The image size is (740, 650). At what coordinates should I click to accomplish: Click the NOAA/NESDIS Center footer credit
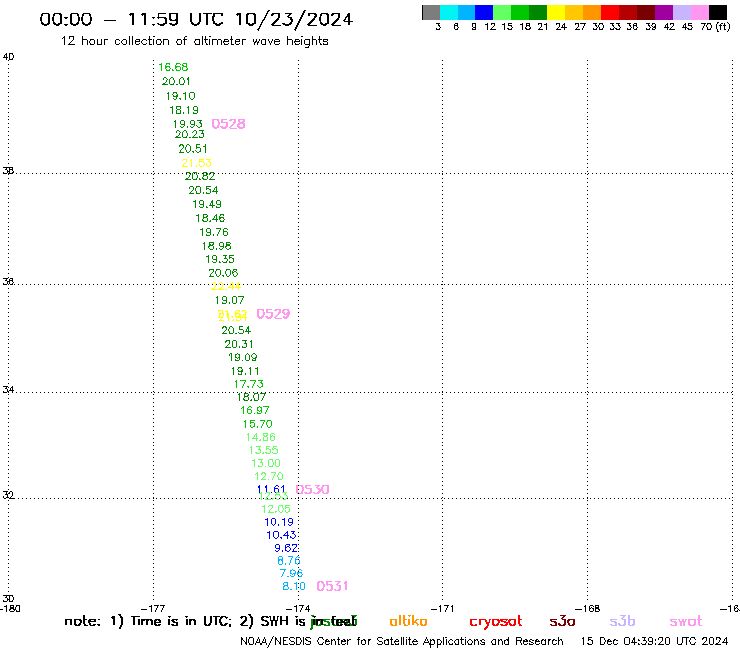click(402, 642)
